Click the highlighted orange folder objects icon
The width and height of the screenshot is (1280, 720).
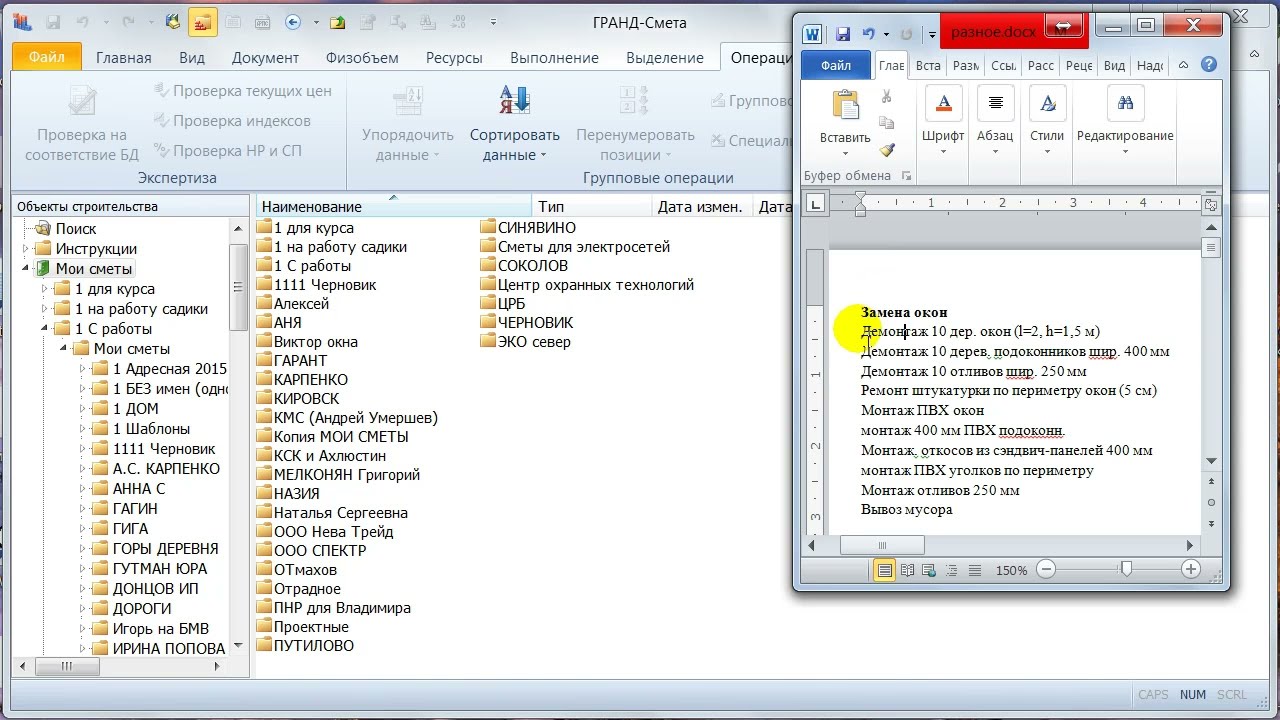(203, 21)
